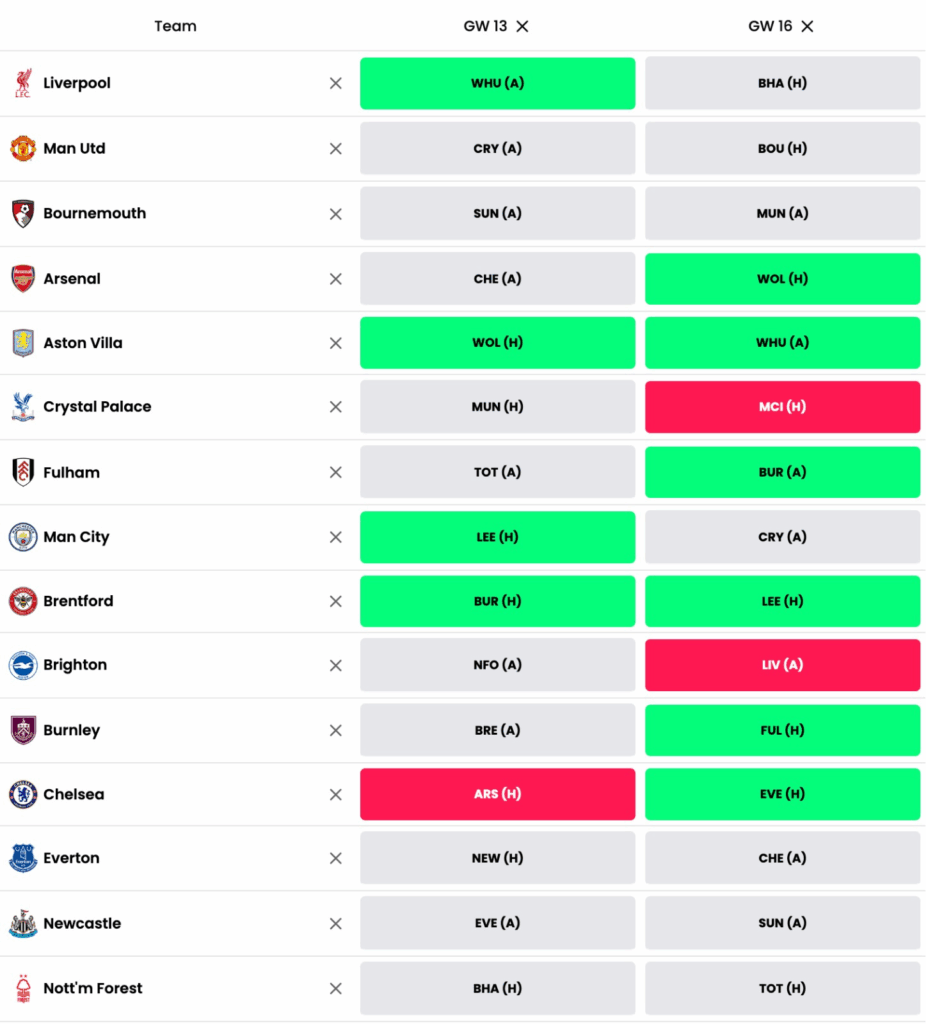This screenshot has height=1024, width=926.
Task: Remove Man Utd row from table
Action: [336, 149]
